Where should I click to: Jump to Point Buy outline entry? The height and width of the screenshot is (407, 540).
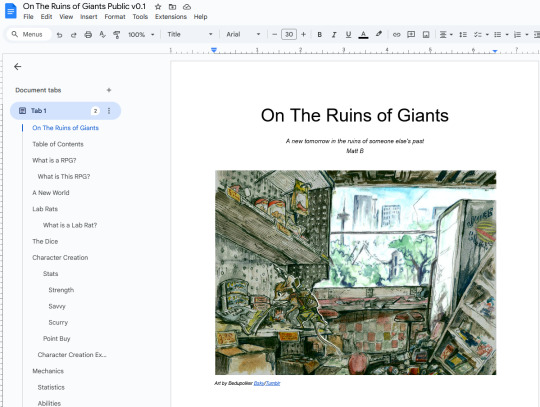(56, 338)
